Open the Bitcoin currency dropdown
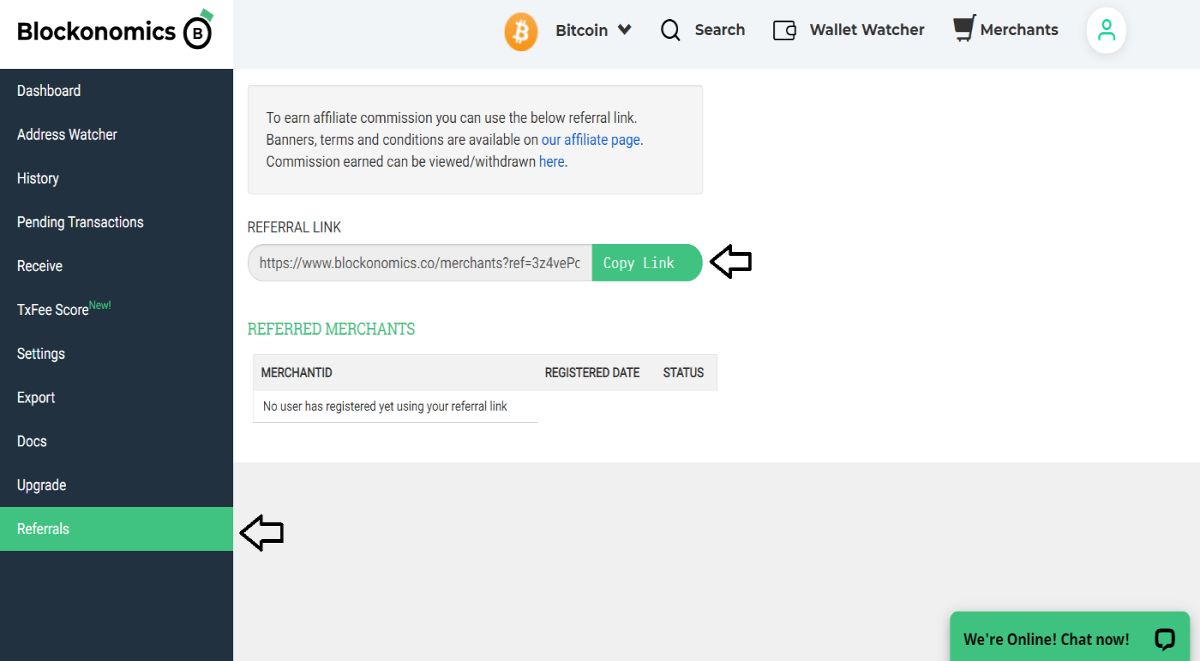This screenshot has height=661, width=1200. coord(593,30)
